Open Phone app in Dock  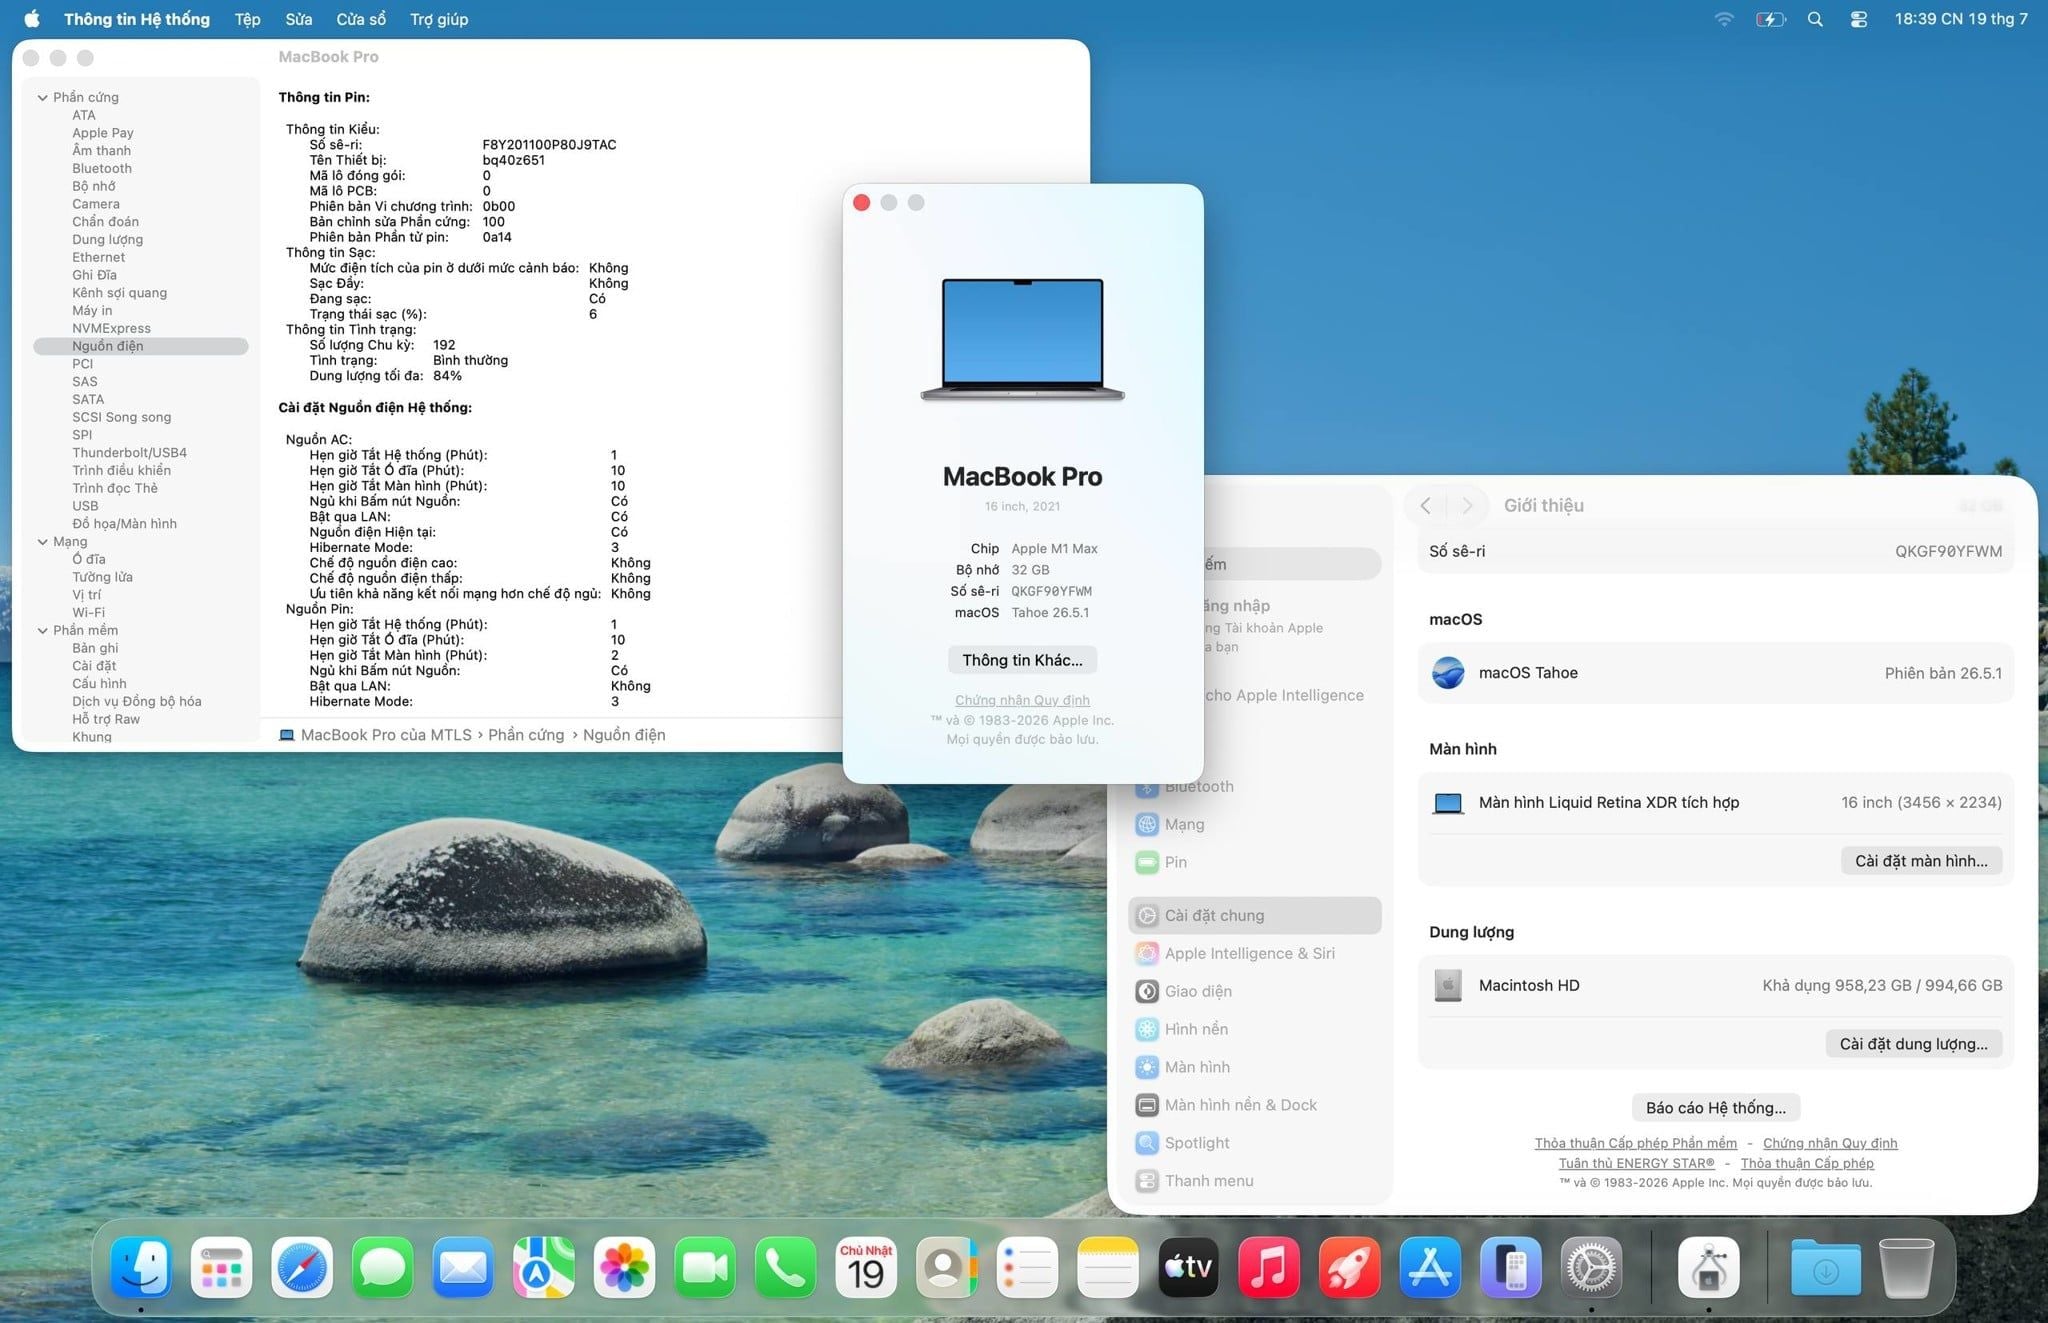coord(785,1267)
